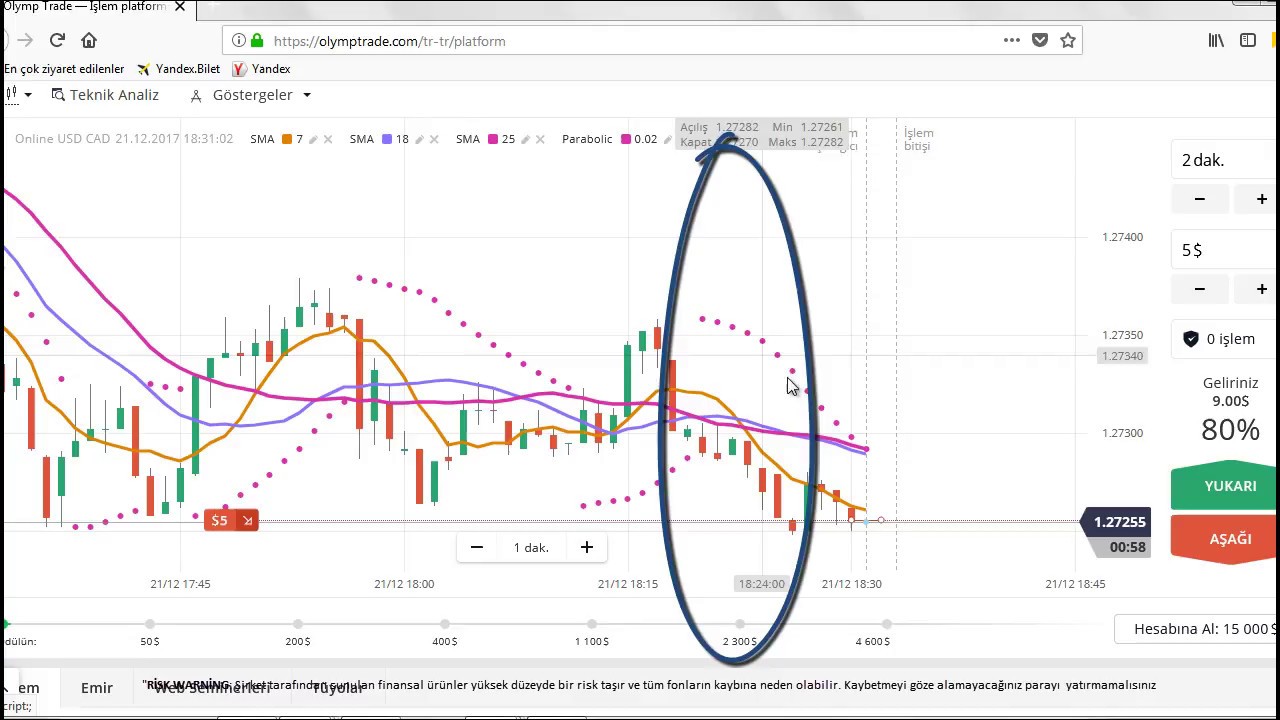Go to browser home page
The width and height of the screenshot is (1280, 720).
pos(89,40)
